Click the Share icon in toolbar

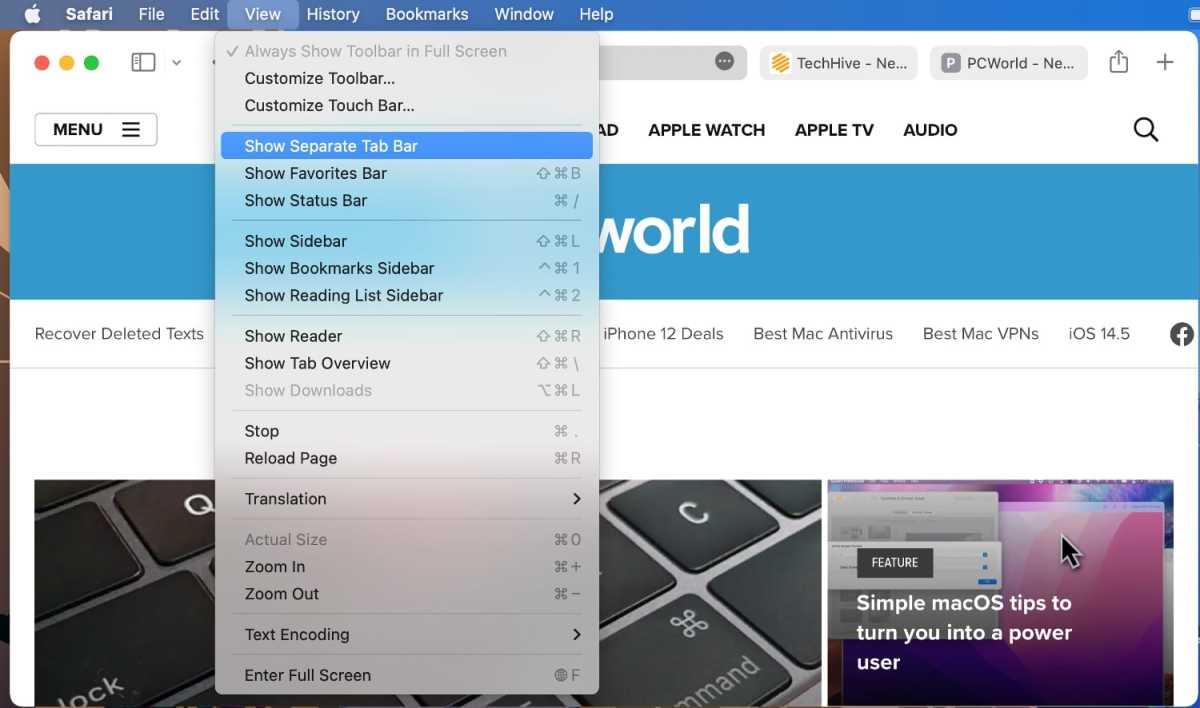pos(1118,62)
